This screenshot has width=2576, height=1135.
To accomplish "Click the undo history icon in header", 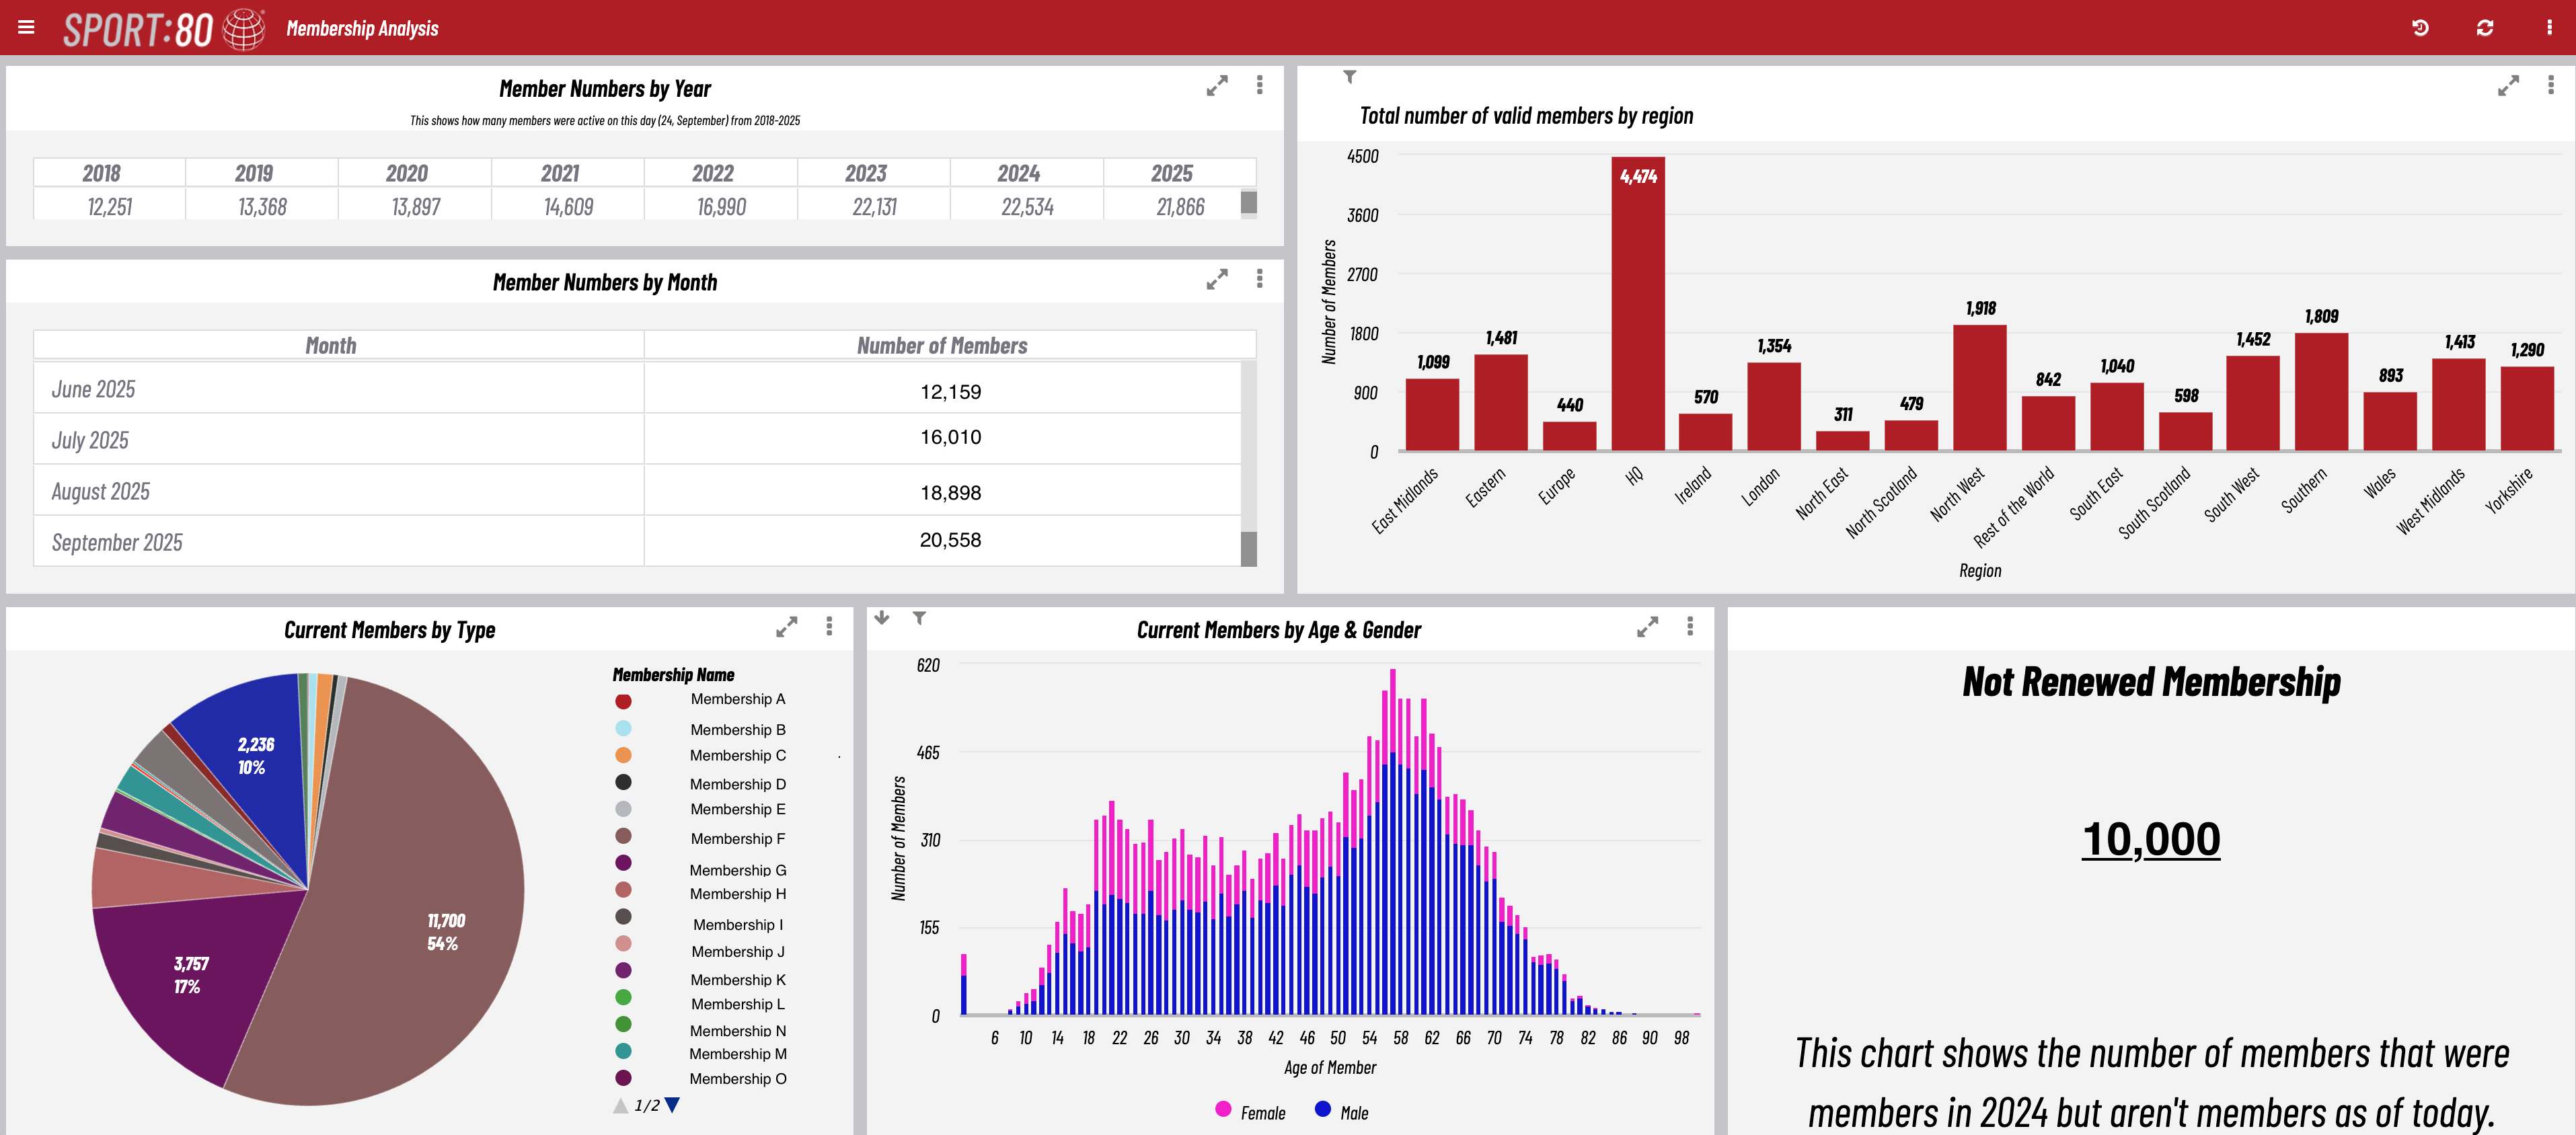I will 2420,28.
